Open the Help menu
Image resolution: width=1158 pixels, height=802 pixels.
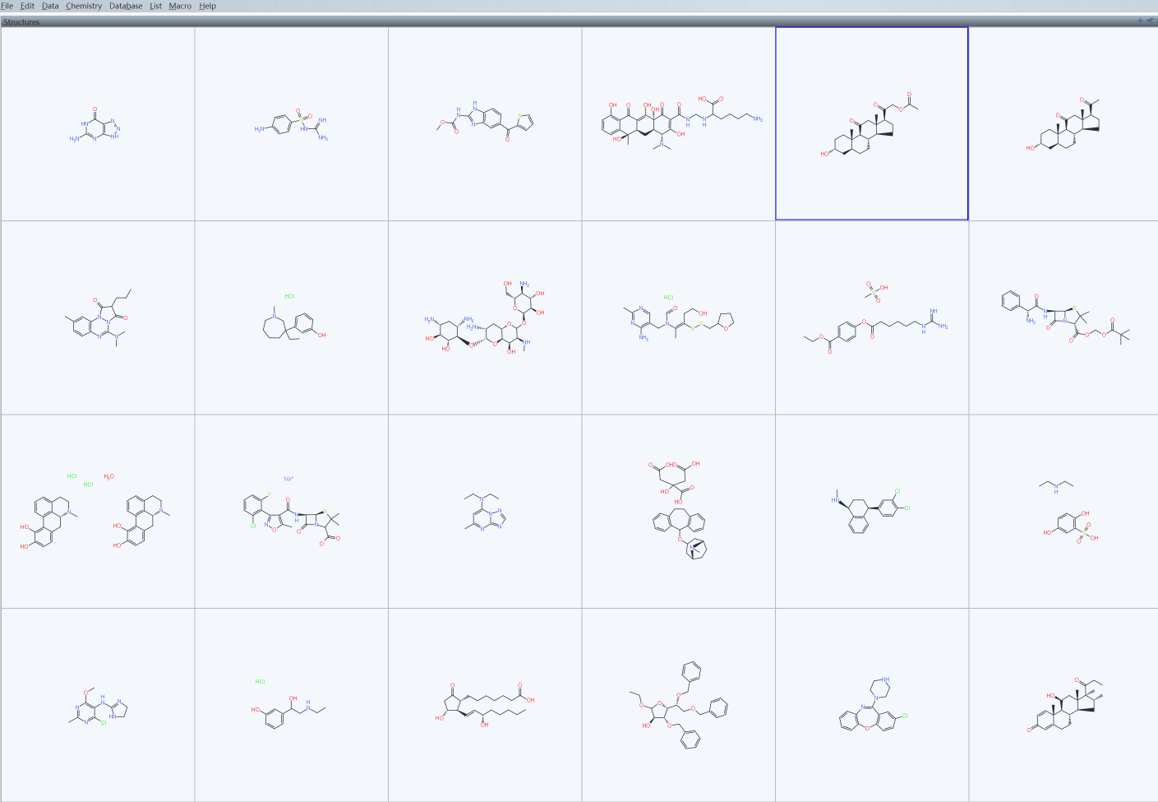pos(207,6)
